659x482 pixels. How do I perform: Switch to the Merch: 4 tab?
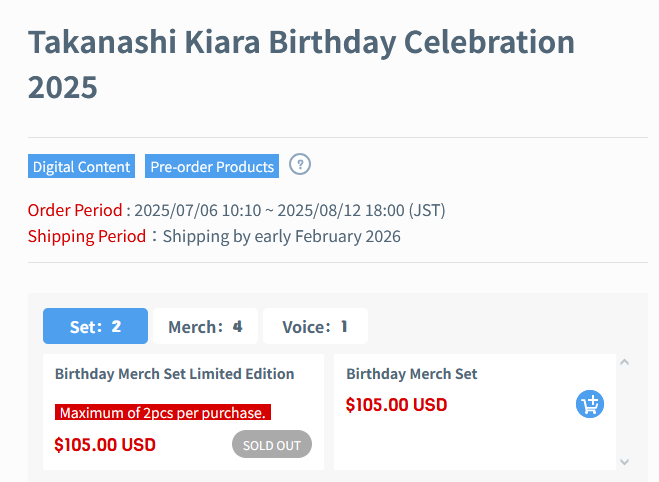(x=206, y=326)
